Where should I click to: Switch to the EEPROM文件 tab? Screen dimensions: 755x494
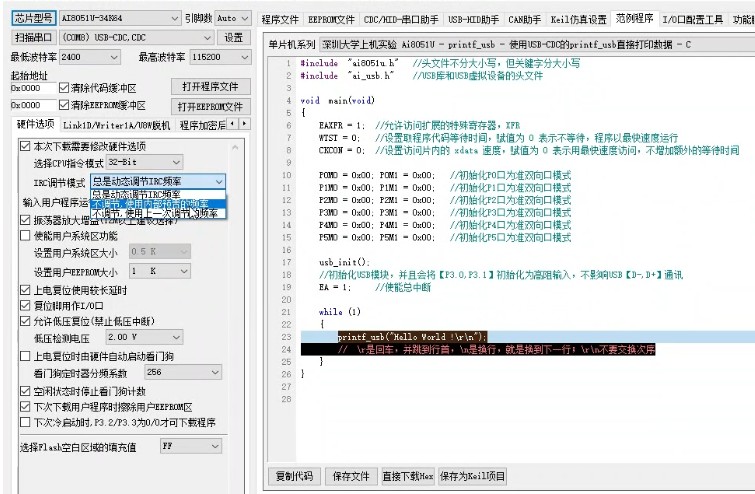(x=331, y=20)
